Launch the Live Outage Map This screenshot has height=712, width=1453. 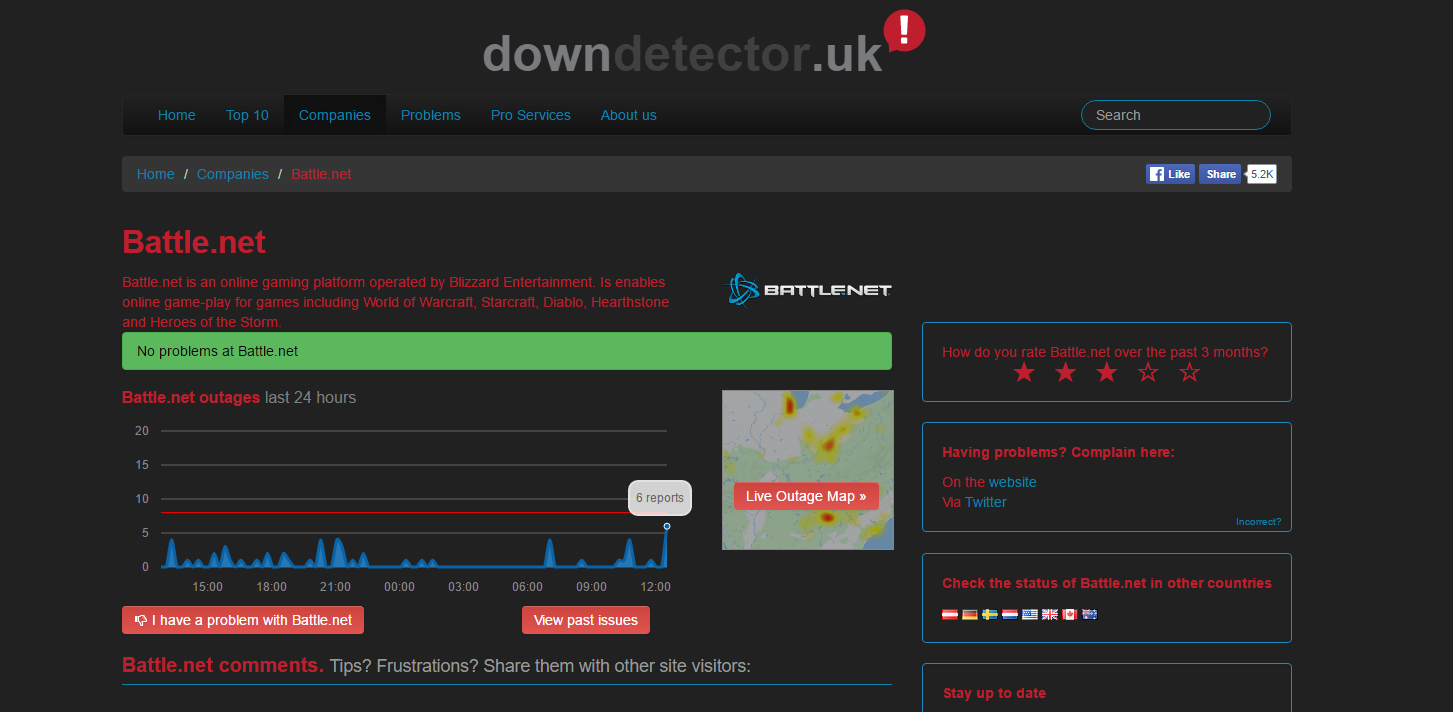[806, 495]
